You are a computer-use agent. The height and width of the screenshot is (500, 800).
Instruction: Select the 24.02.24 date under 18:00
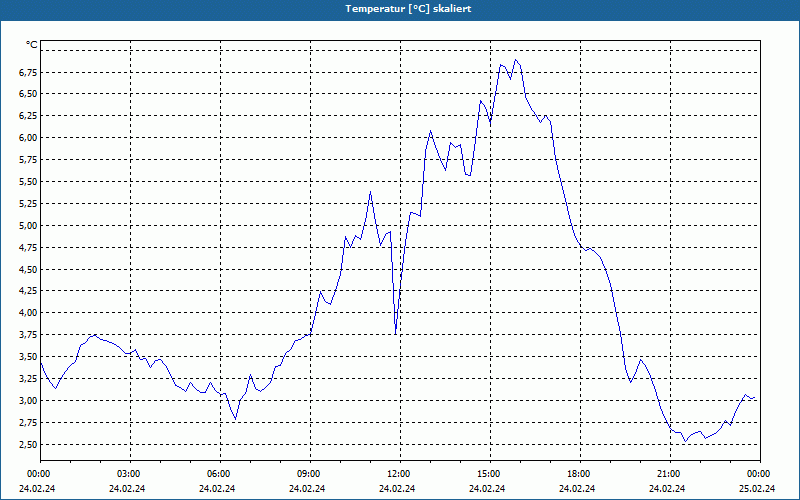pos(577,489)
